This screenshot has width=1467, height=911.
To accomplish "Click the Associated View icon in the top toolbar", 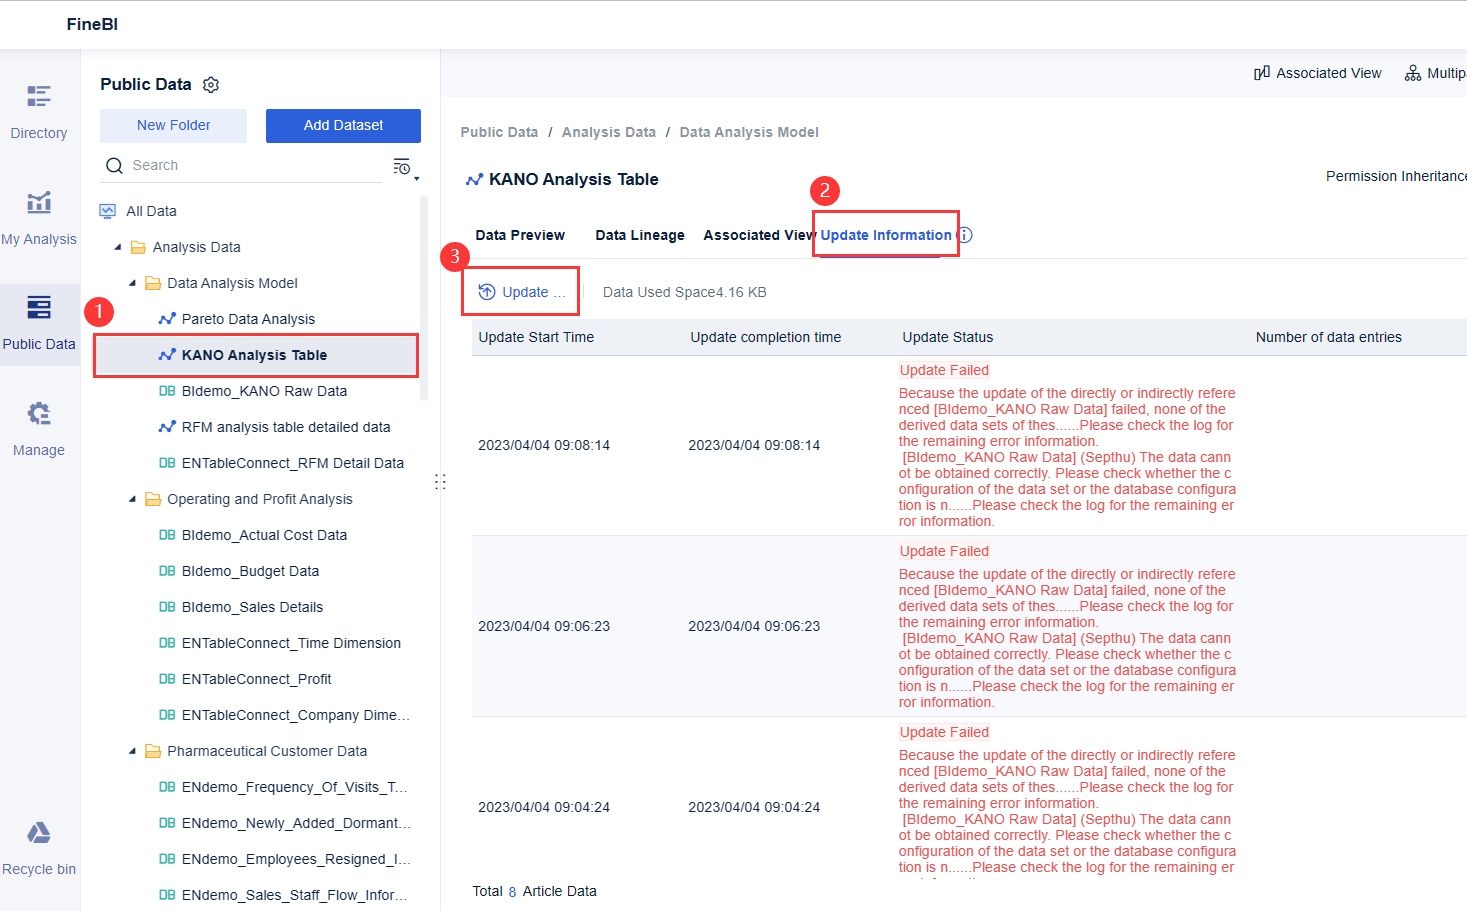I will point(1262,72).
